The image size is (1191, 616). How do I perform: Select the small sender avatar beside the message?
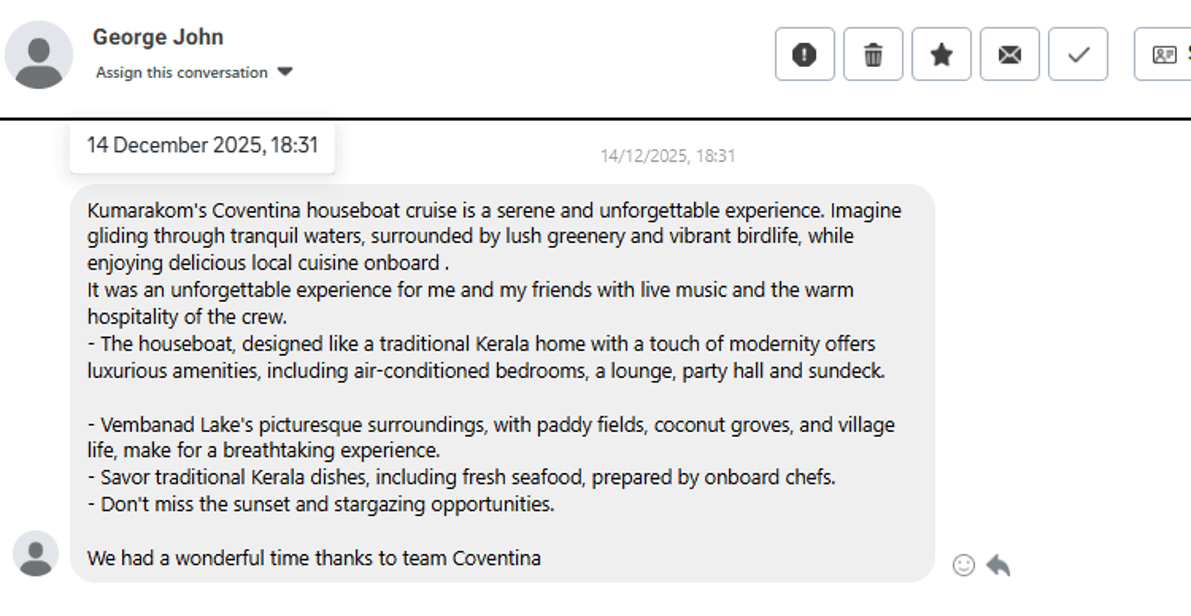(x=36, y=553)
